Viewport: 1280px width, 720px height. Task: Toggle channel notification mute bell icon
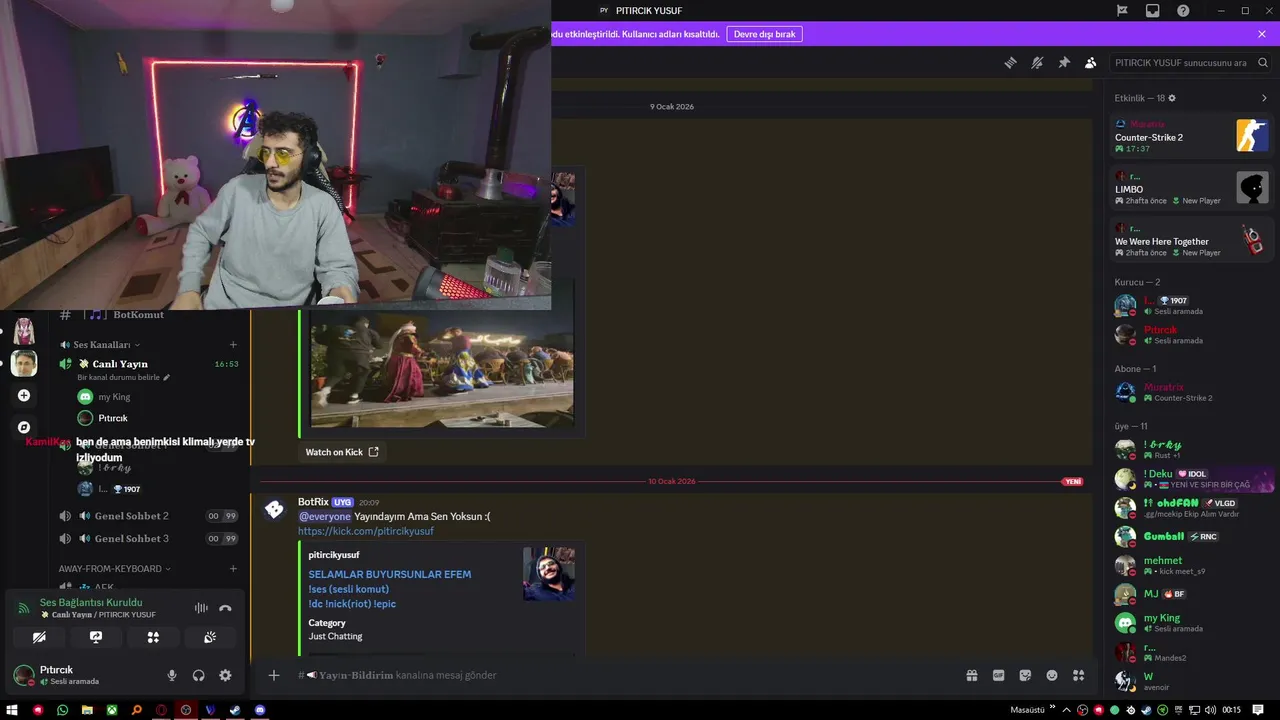[x=1037, y=62]
